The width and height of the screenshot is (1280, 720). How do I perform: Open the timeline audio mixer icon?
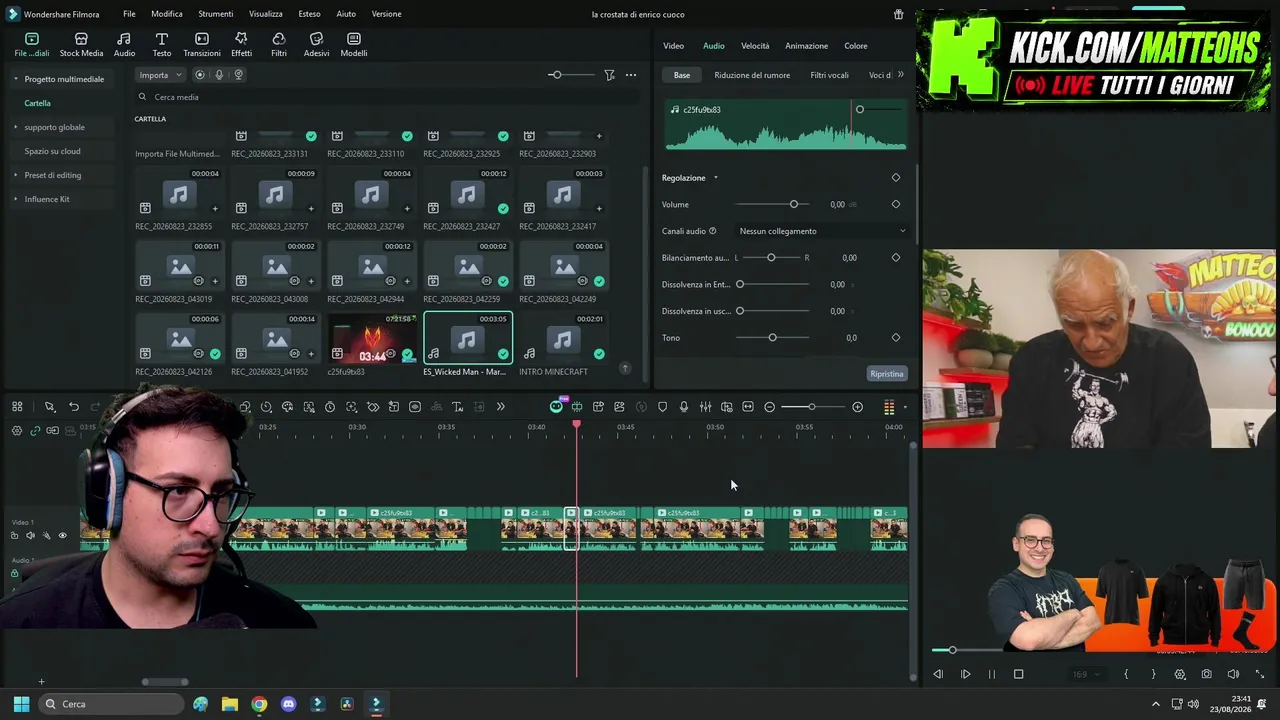tap(705, 407)
